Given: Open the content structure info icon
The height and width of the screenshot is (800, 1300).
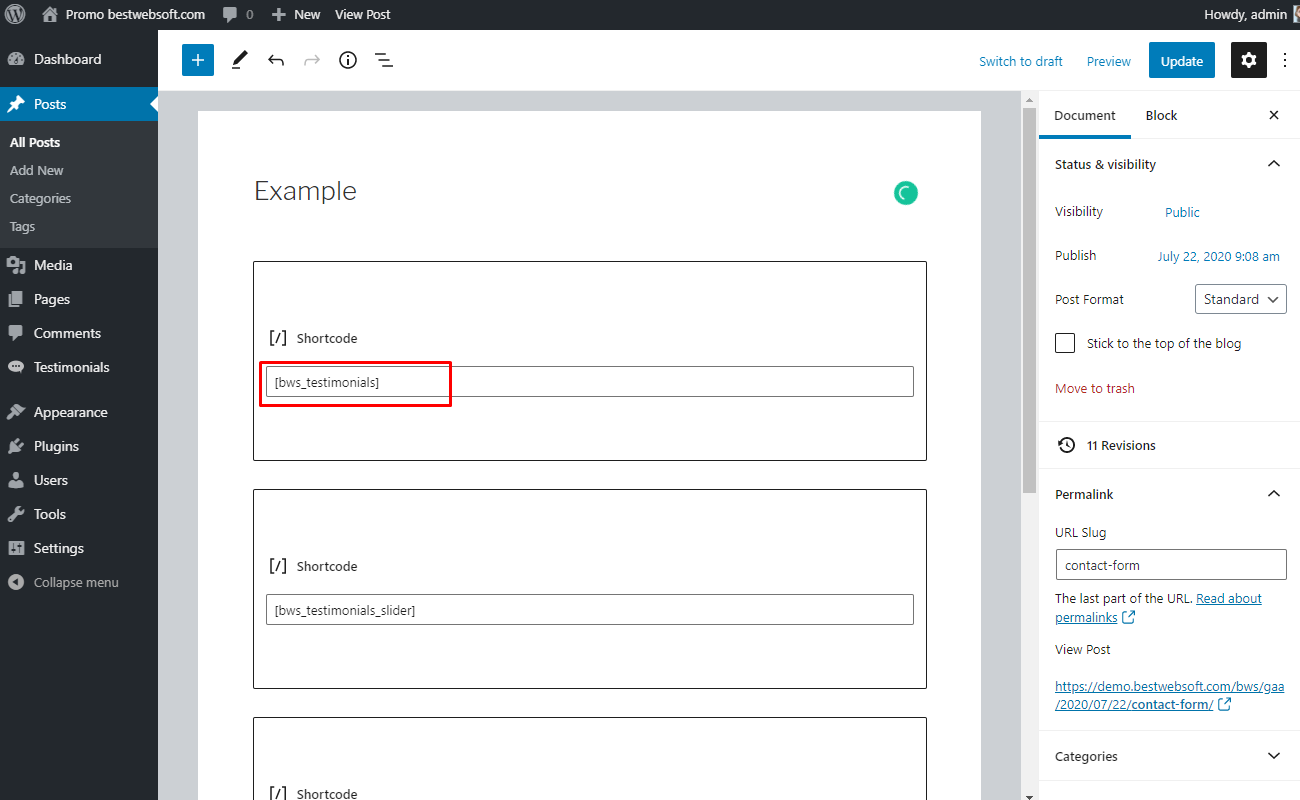Looking at the screenshot, I should 348,60.
